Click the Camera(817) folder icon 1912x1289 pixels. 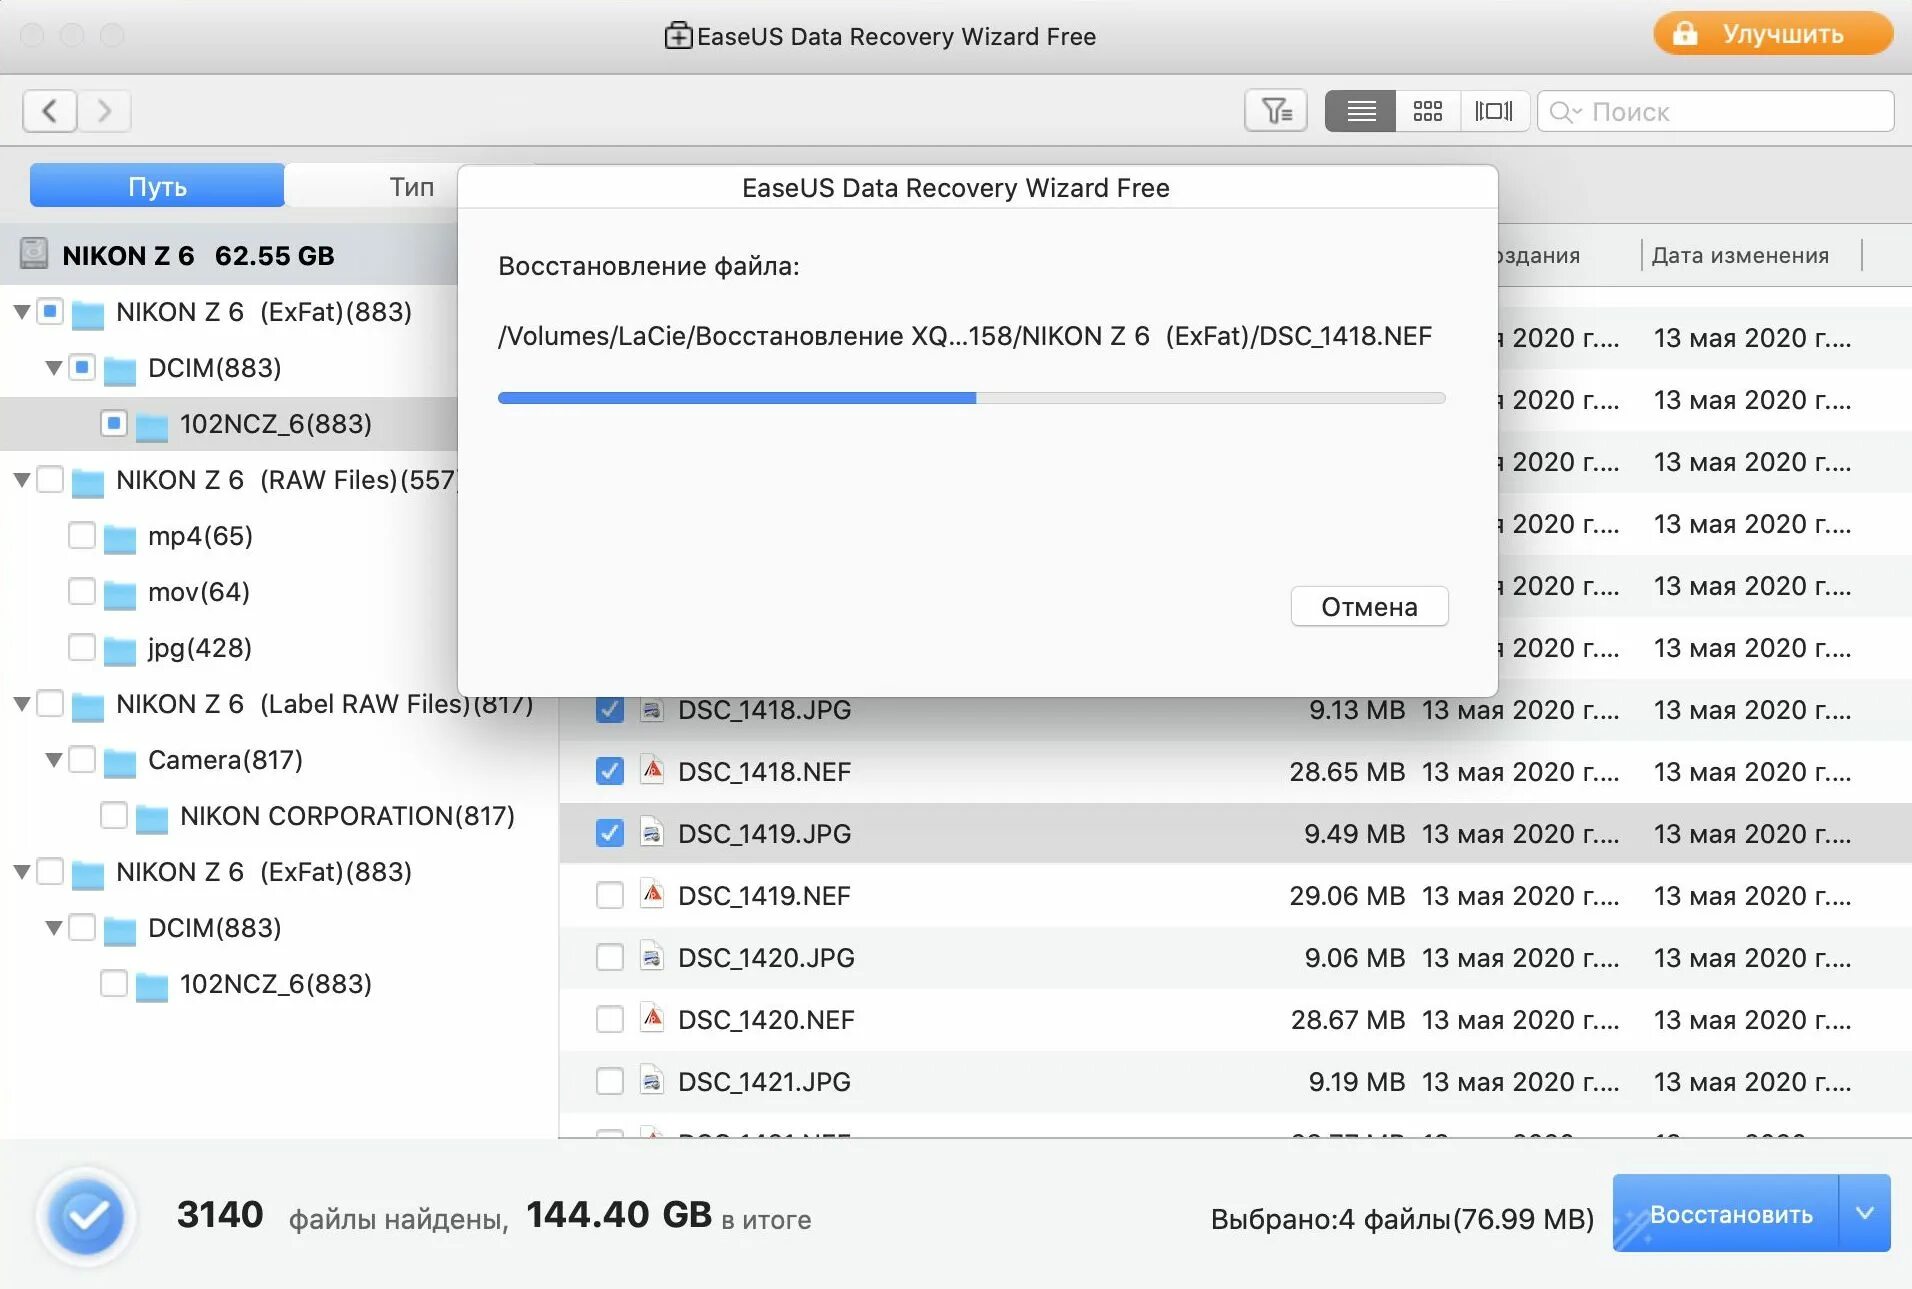point(120,762)
